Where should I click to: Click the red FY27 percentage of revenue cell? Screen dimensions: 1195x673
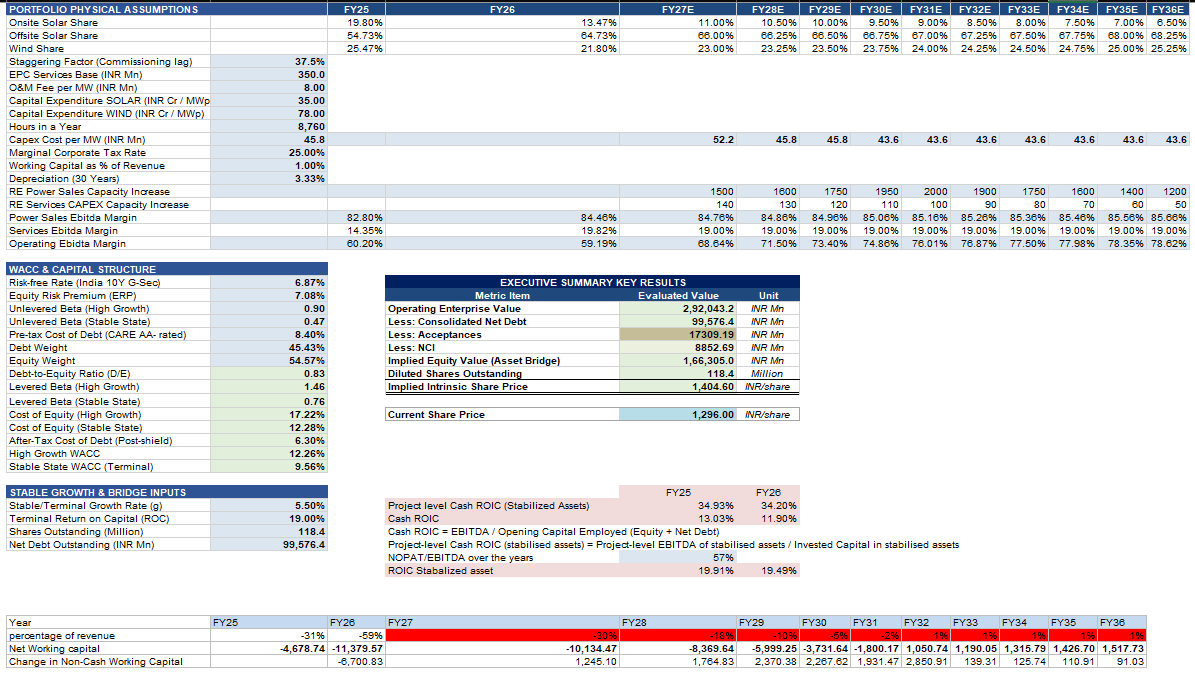coord(502,636)
